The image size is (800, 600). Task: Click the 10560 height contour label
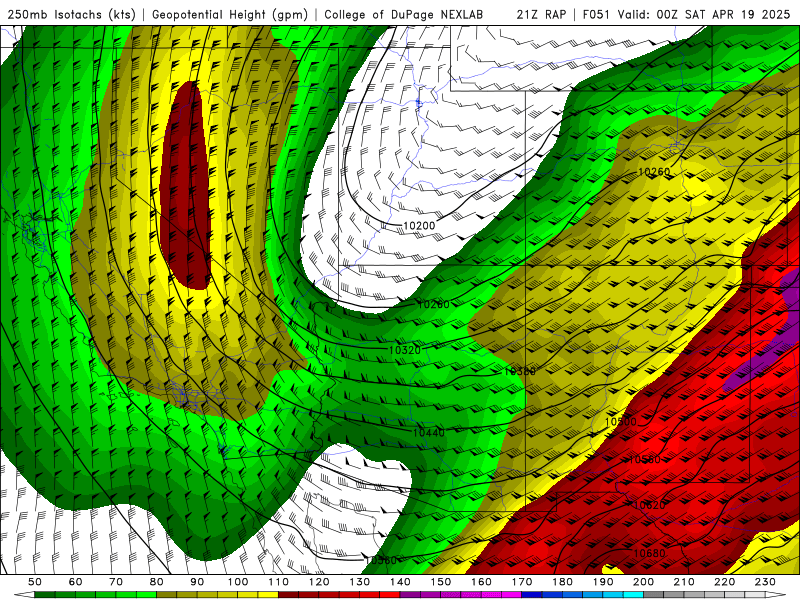pyautogui.click(x=644, y=460)
